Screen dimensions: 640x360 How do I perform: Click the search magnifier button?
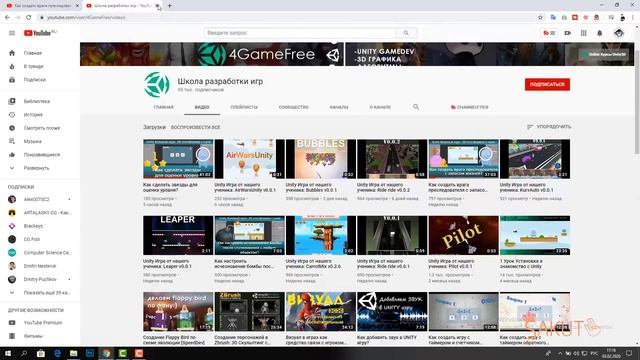tap(406, 33)
